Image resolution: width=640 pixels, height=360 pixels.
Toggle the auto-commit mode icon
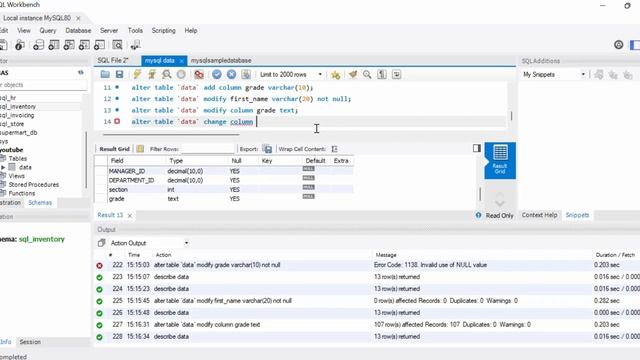coord(246,74)
